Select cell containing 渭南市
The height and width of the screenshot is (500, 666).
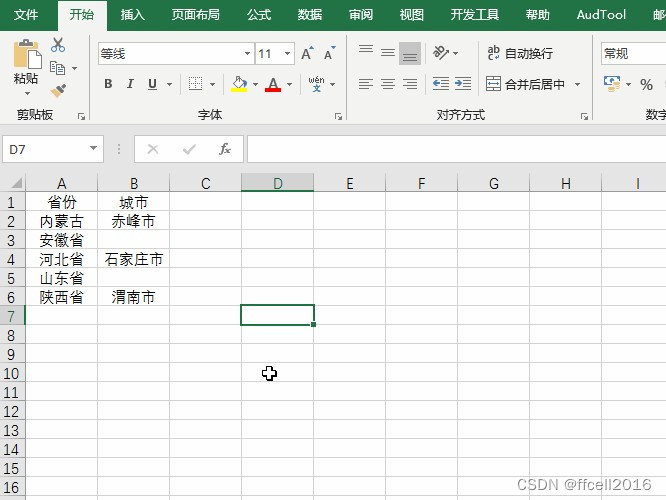[133, 297]
